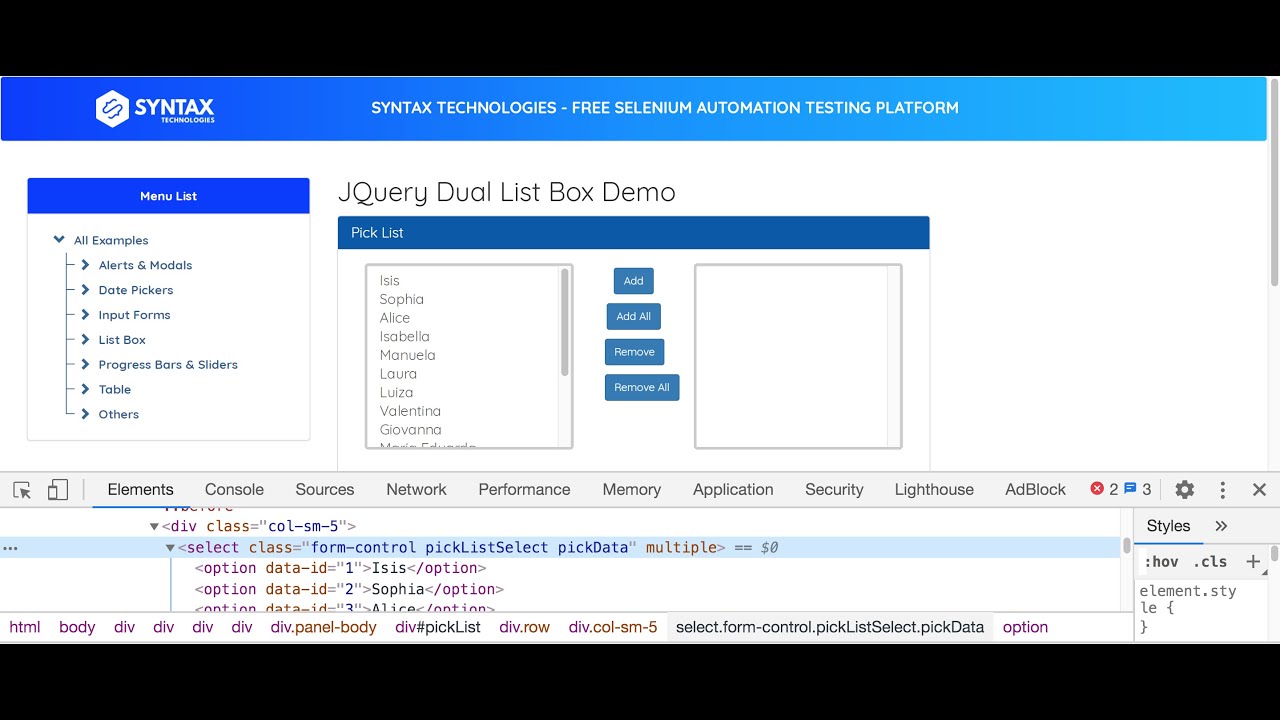Image resolution: width=1280 pixels, height=720 pixels.
Task: Toggle the device toolbar icon in DevTools
Action: pos(58,490)
